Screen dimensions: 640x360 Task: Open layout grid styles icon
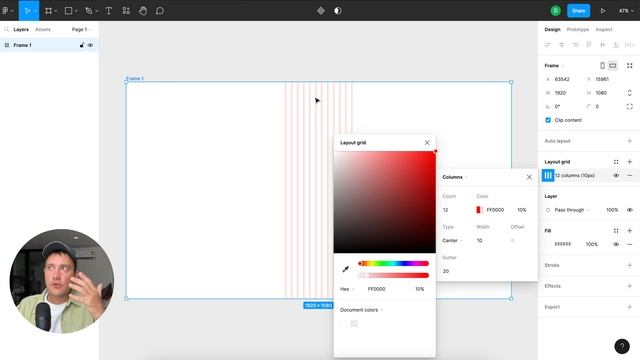(616, 162)
